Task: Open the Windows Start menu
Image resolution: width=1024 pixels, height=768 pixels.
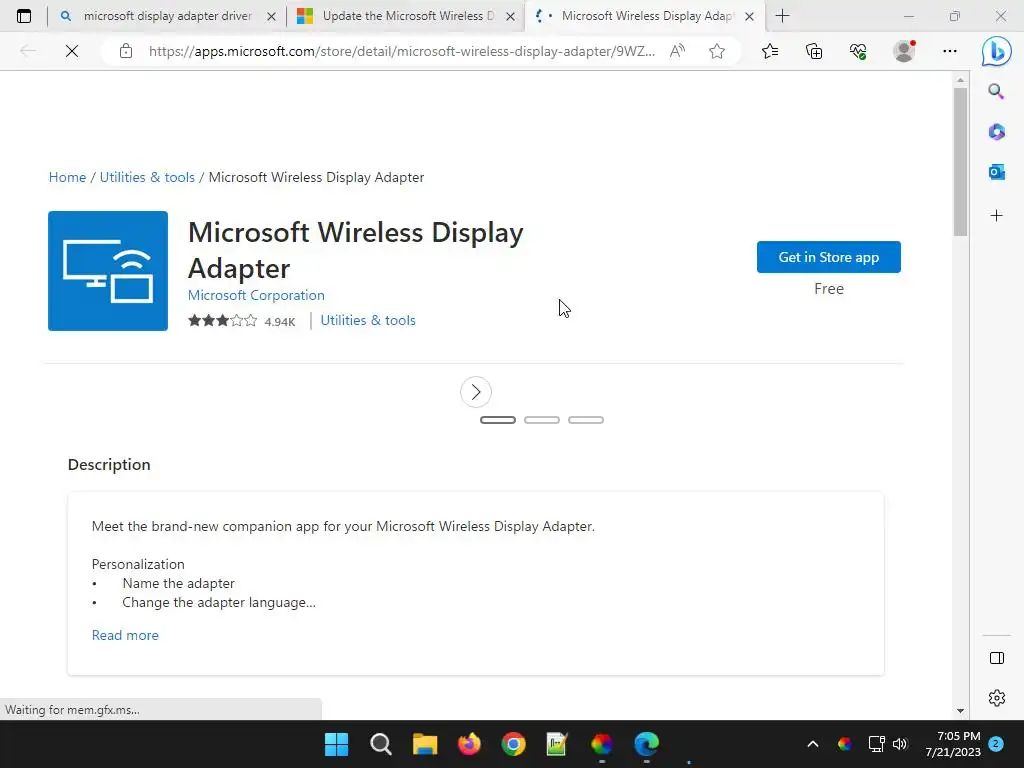Action: pos(336,744)
